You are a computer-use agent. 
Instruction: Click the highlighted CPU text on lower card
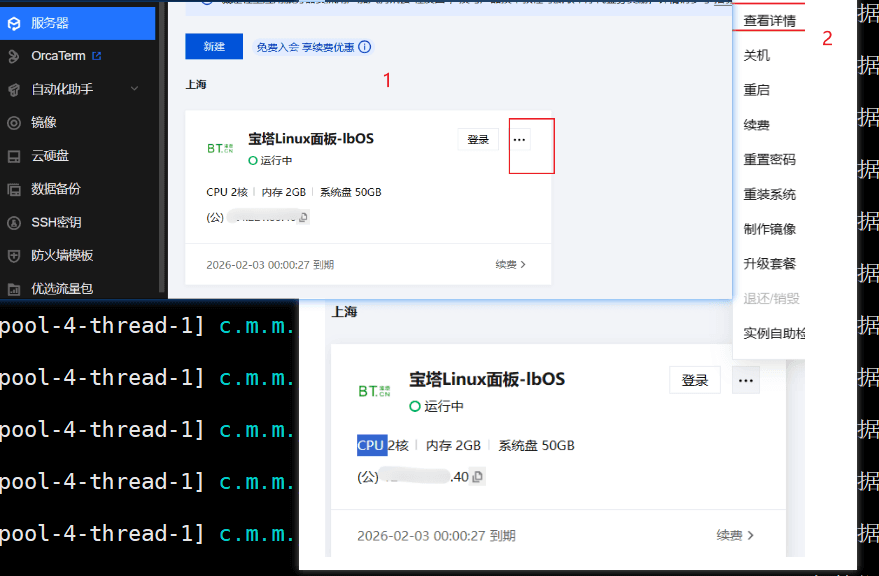click(372, 445)
